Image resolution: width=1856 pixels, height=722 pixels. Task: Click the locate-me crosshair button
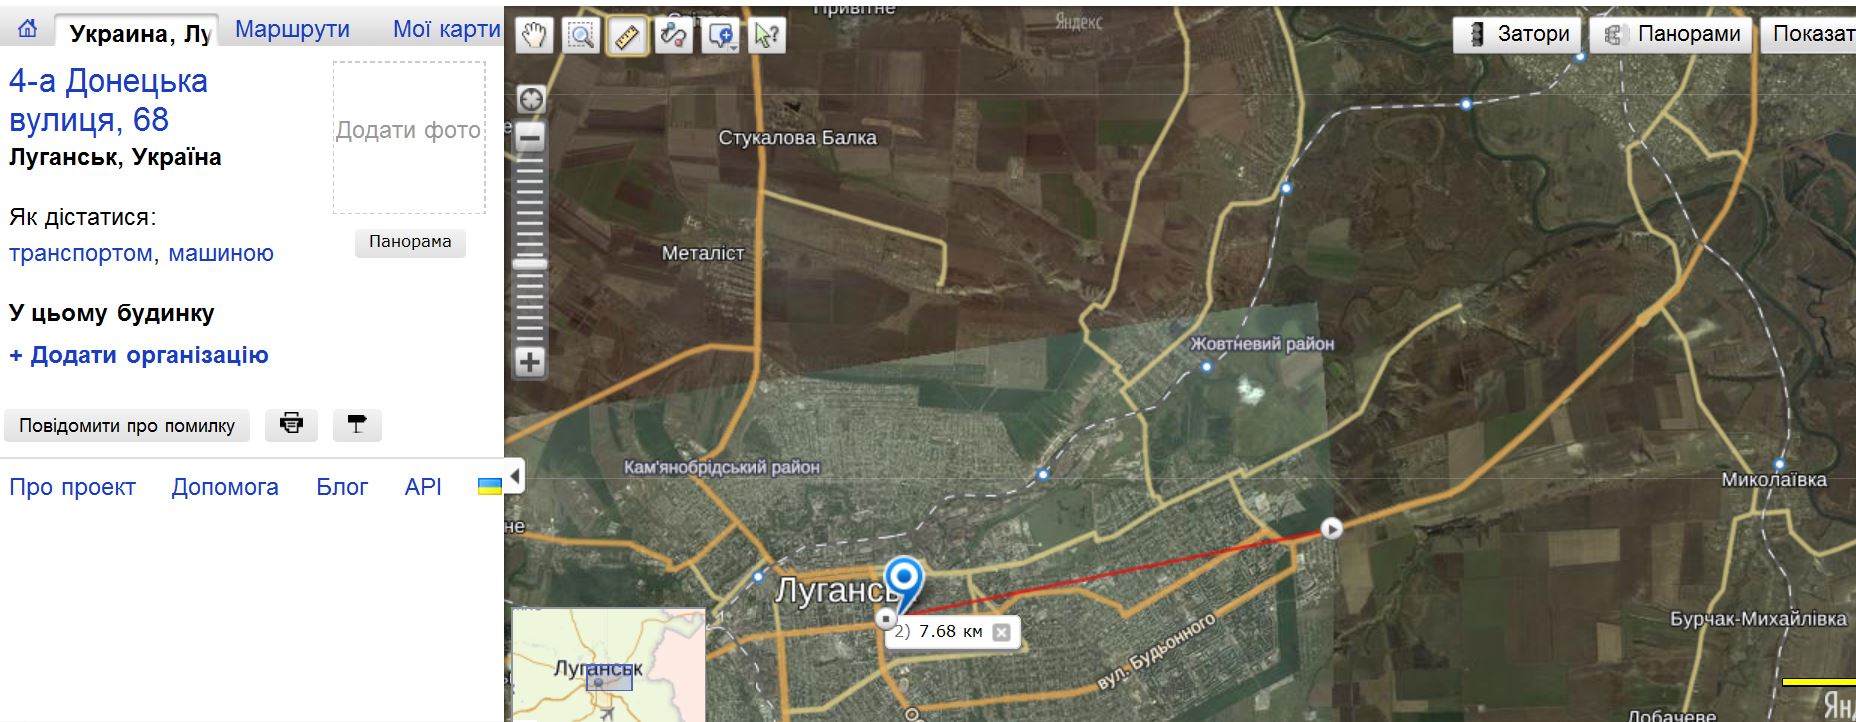pyautogui.click(x=530, y=99)
